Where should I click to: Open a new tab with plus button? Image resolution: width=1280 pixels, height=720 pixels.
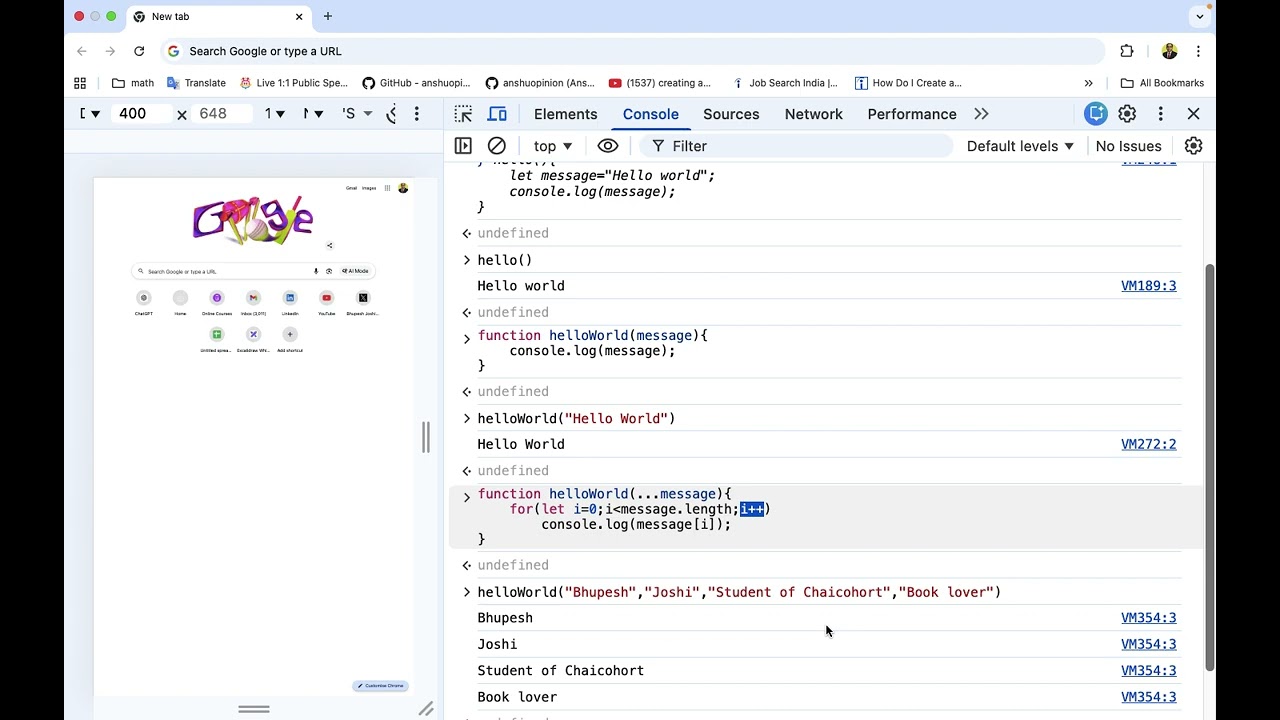pos(328,16)
